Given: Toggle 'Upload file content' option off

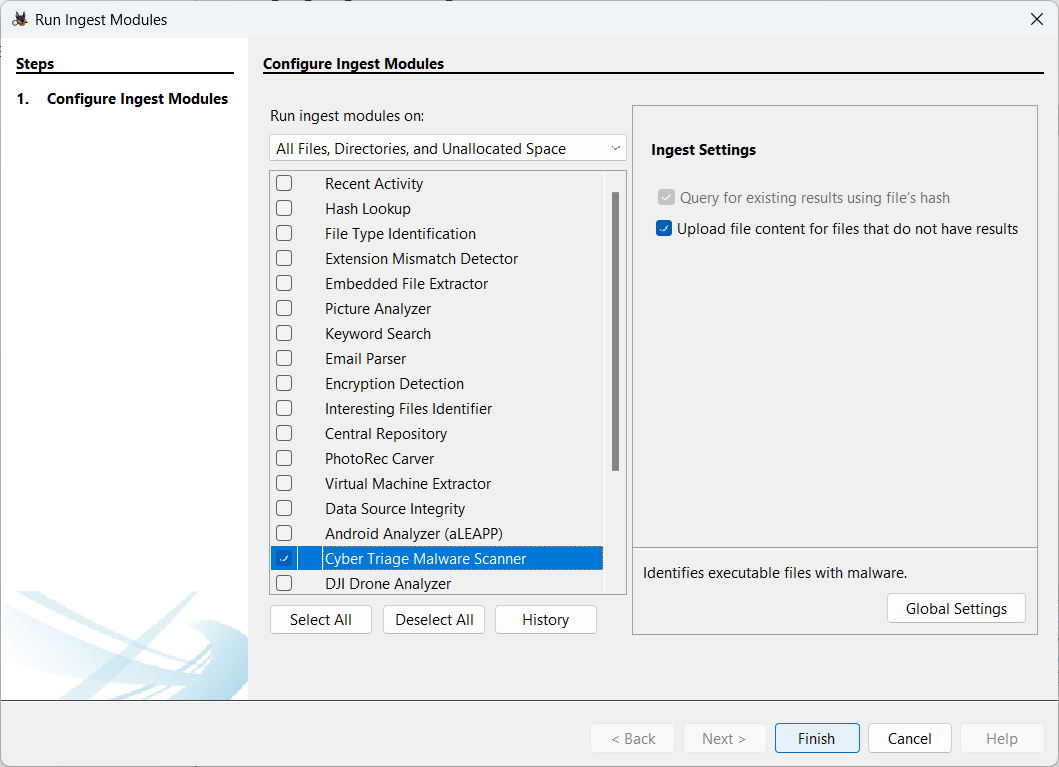Looking at the screenshot, I should [x=664, y=228].
